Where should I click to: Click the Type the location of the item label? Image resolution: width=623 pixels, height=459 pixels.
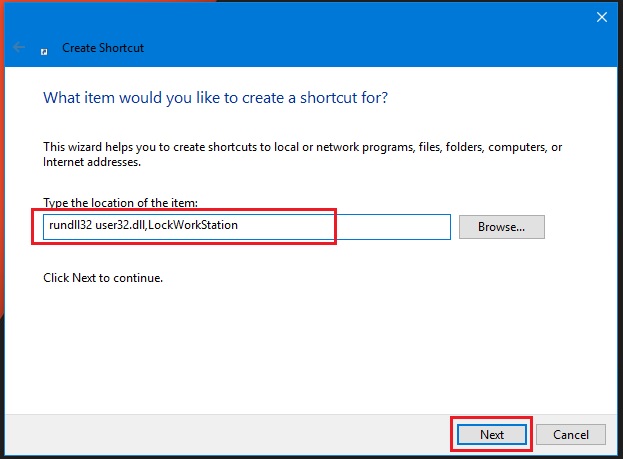121,203
